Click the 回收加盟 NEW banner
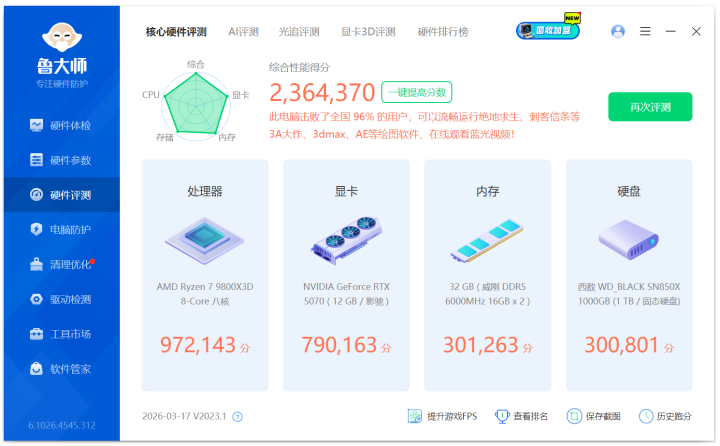 548,29
